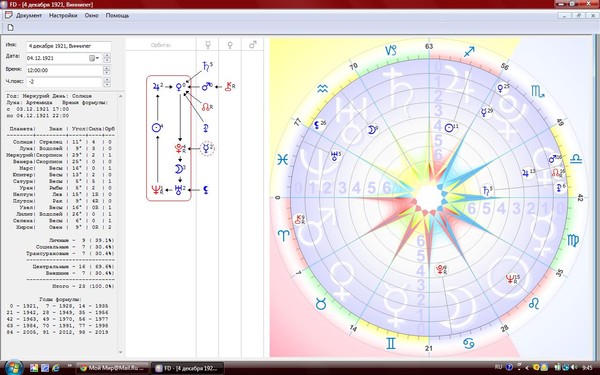Click the time input field 12:00:00

pyautogui.click(x=64, y=70)
